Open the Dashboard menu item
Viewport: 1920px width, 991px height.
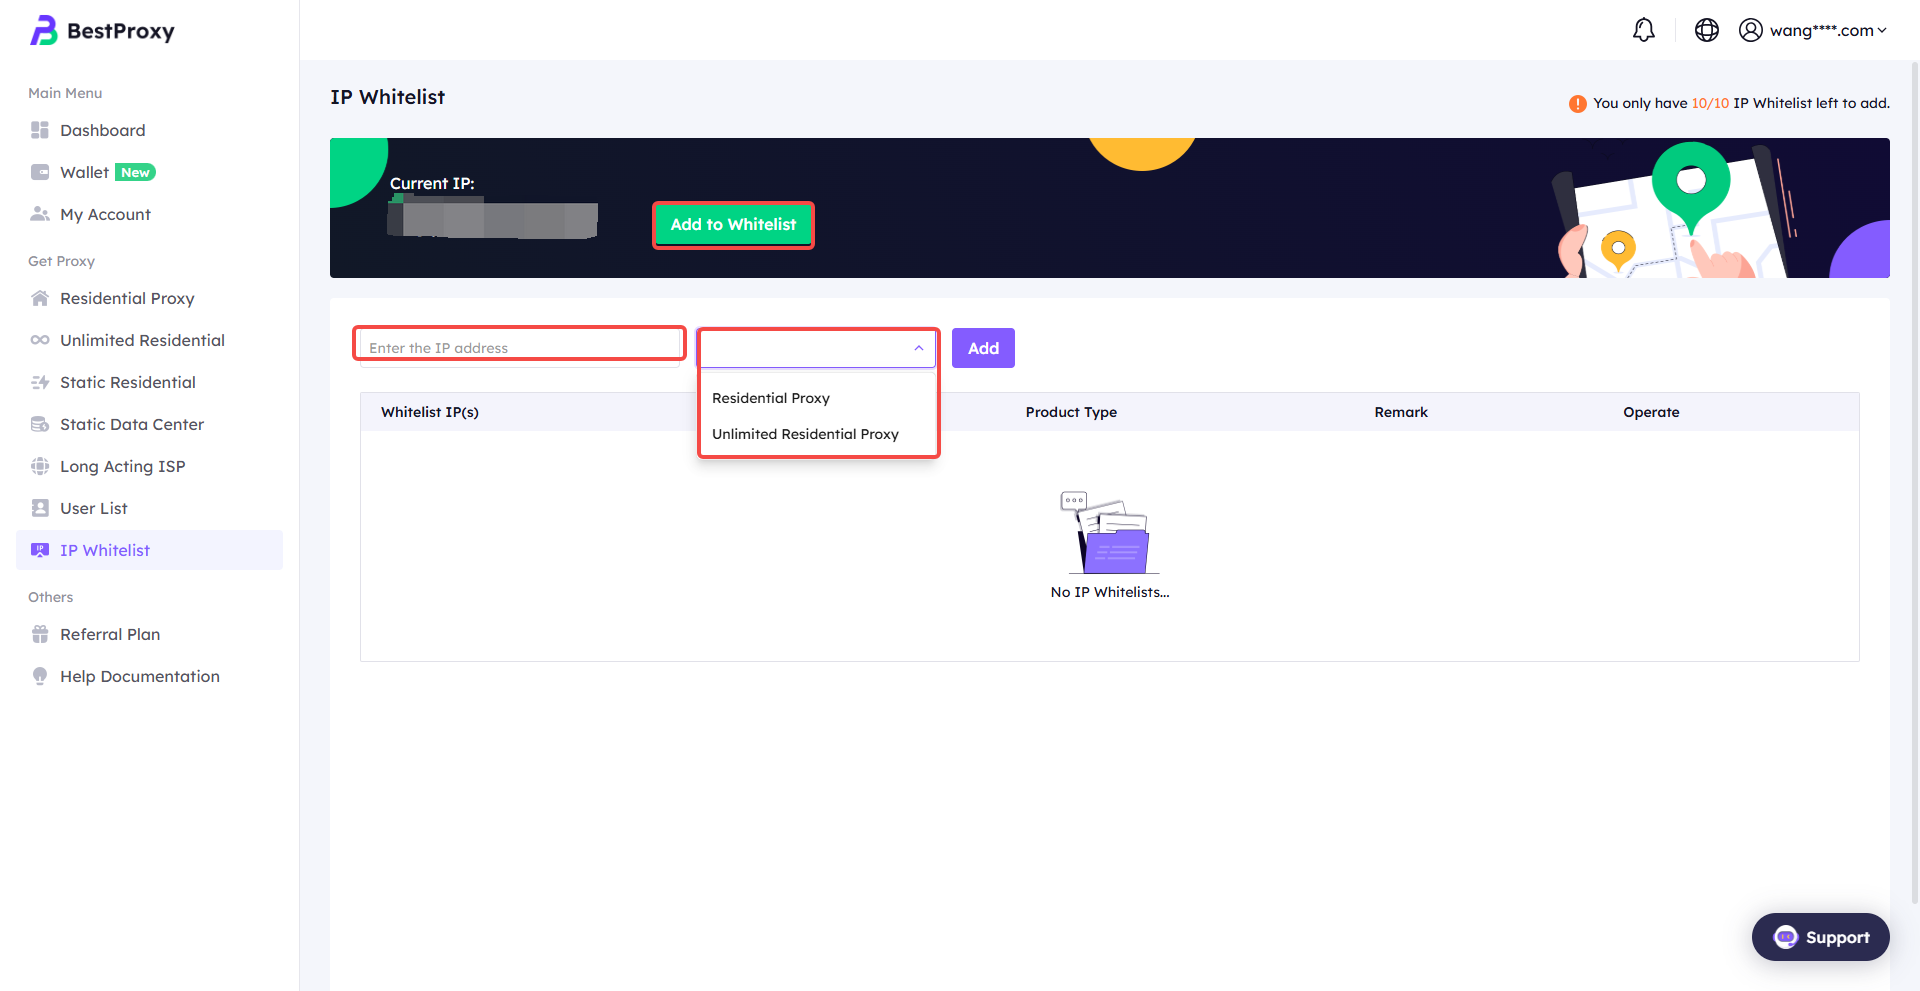point(150,130)
